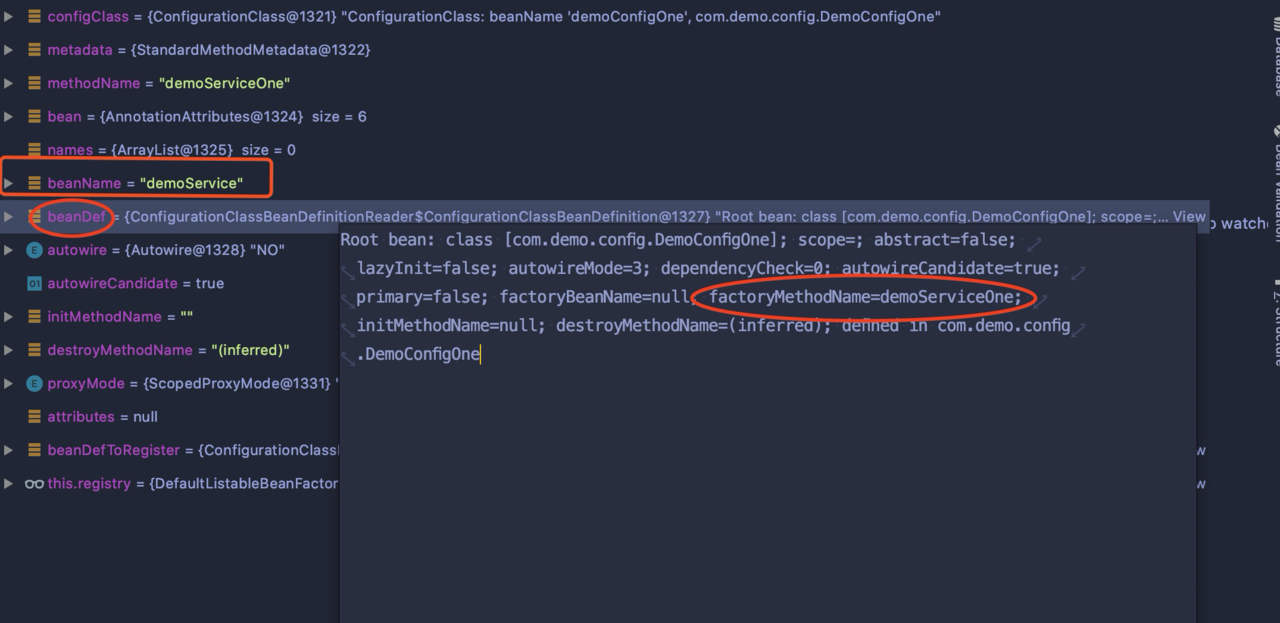Click the field icon beside metadata
The width and height of the screenshot is (1280, 623).
coord(34,50)
